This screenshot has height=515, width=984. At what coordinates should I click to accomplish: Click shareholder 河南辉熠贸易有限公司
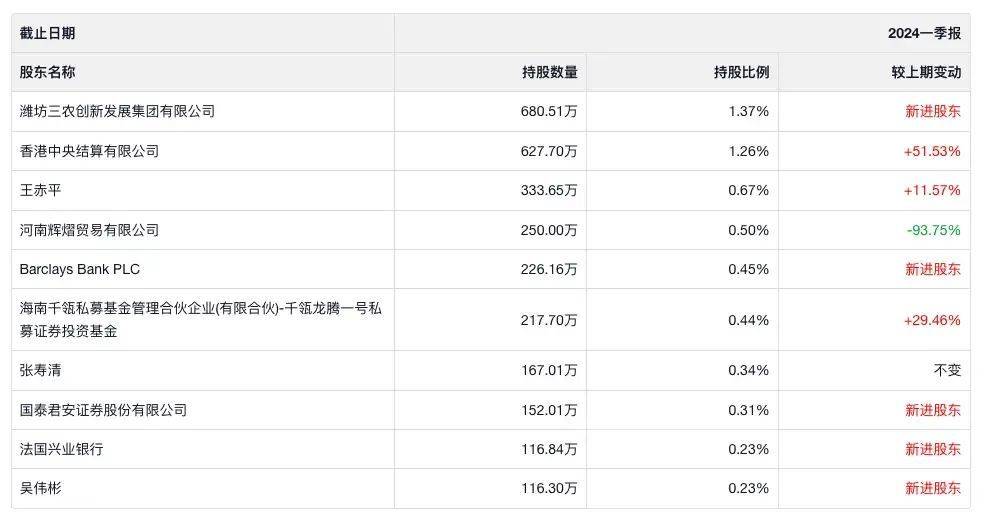point(89,230)
